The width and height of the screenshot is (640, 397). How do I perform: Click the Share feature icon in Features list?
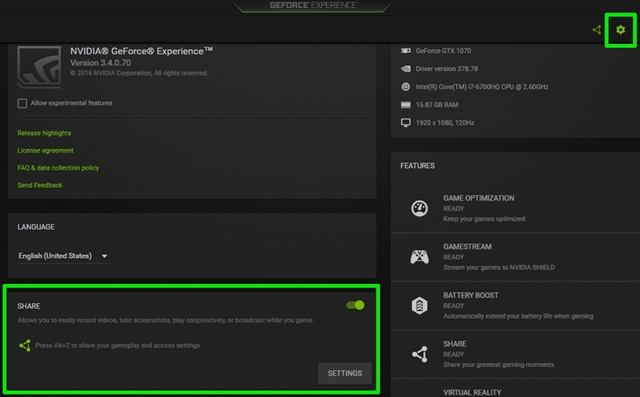[420, 354]
